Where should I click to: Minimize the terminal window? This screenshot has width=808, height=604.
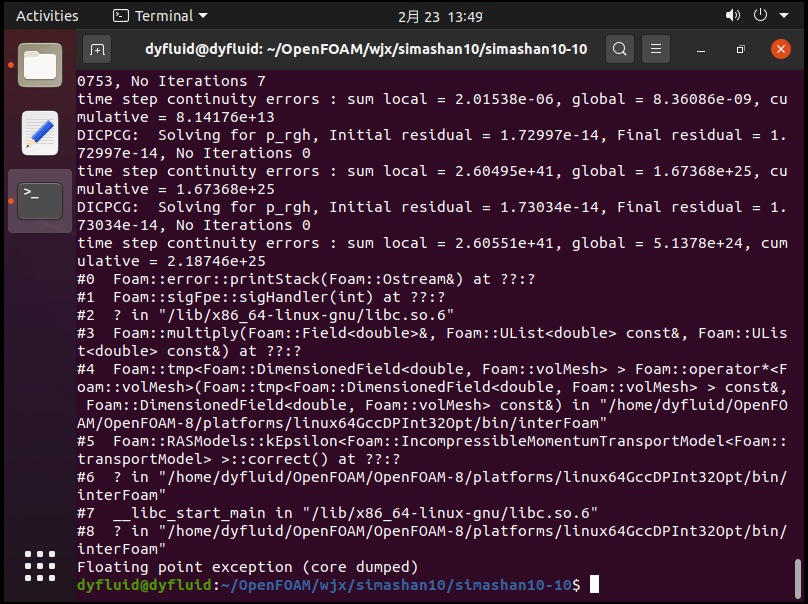click(701, 49)
